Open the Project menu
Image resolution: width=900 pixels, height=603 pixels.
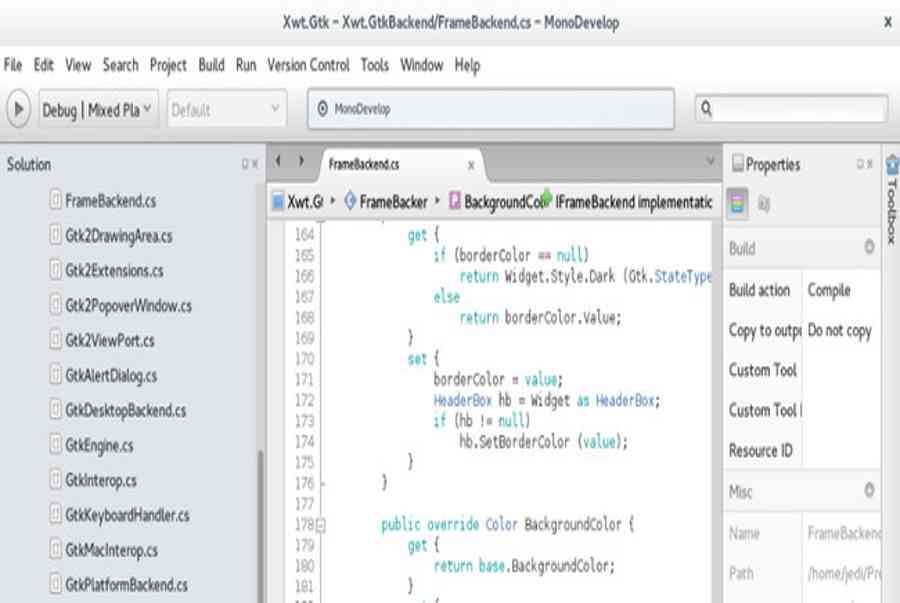point(168,65)
